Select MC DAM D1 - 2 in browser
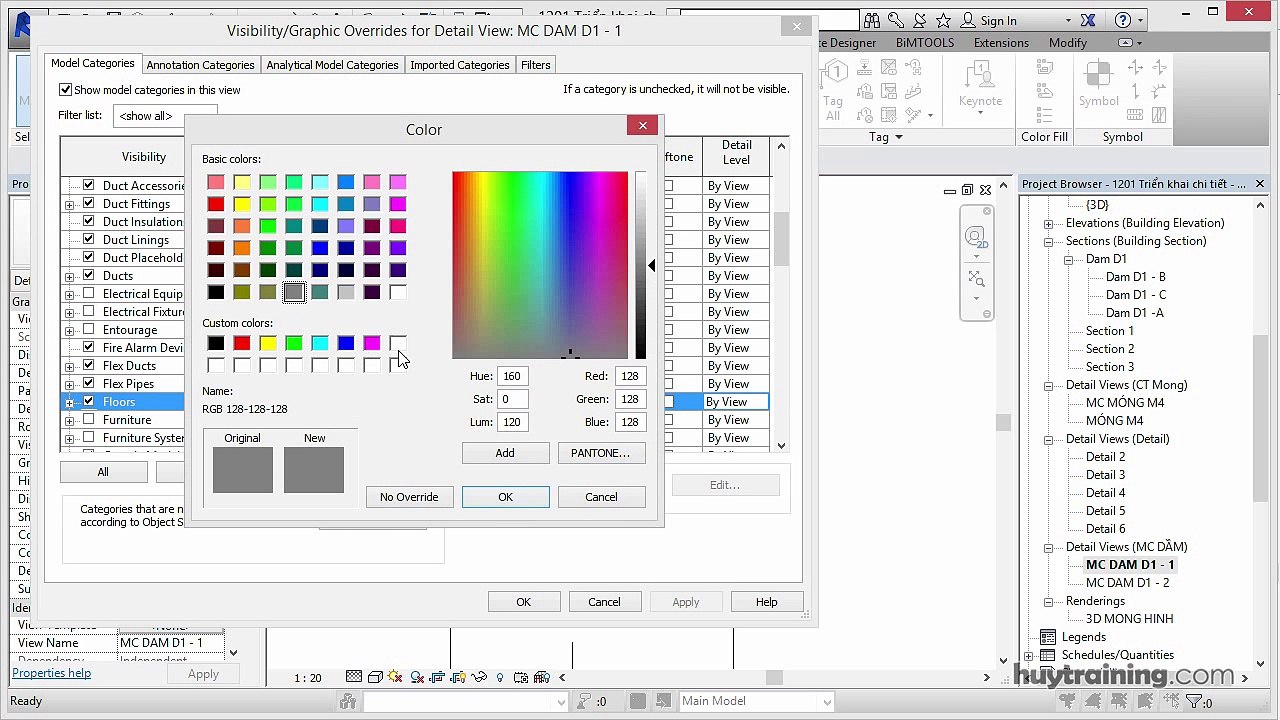The width and height of the screenshot is (1280, 720). coord(1127,583)
